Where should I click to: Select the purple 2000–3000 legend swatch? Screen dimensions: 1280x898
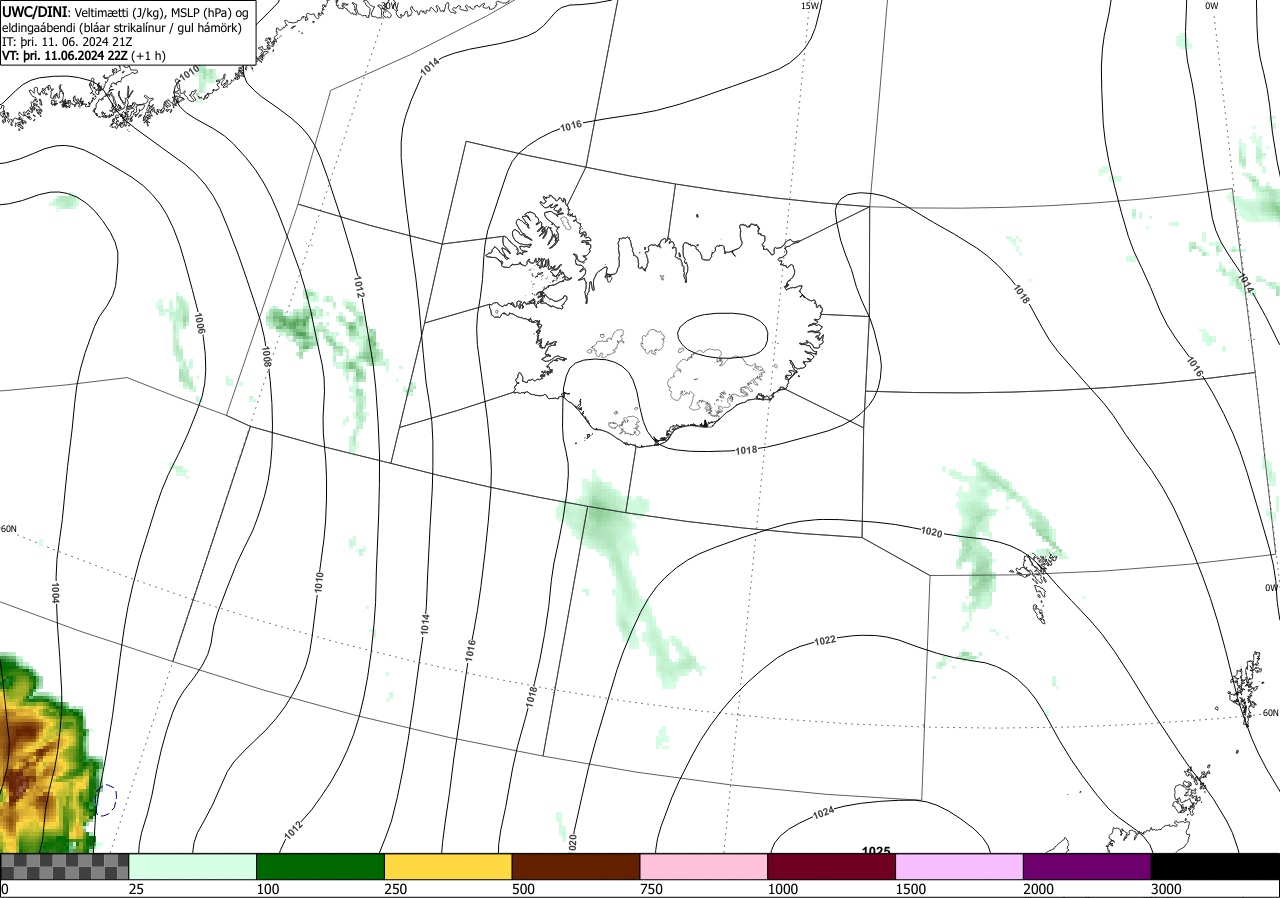1087,866
